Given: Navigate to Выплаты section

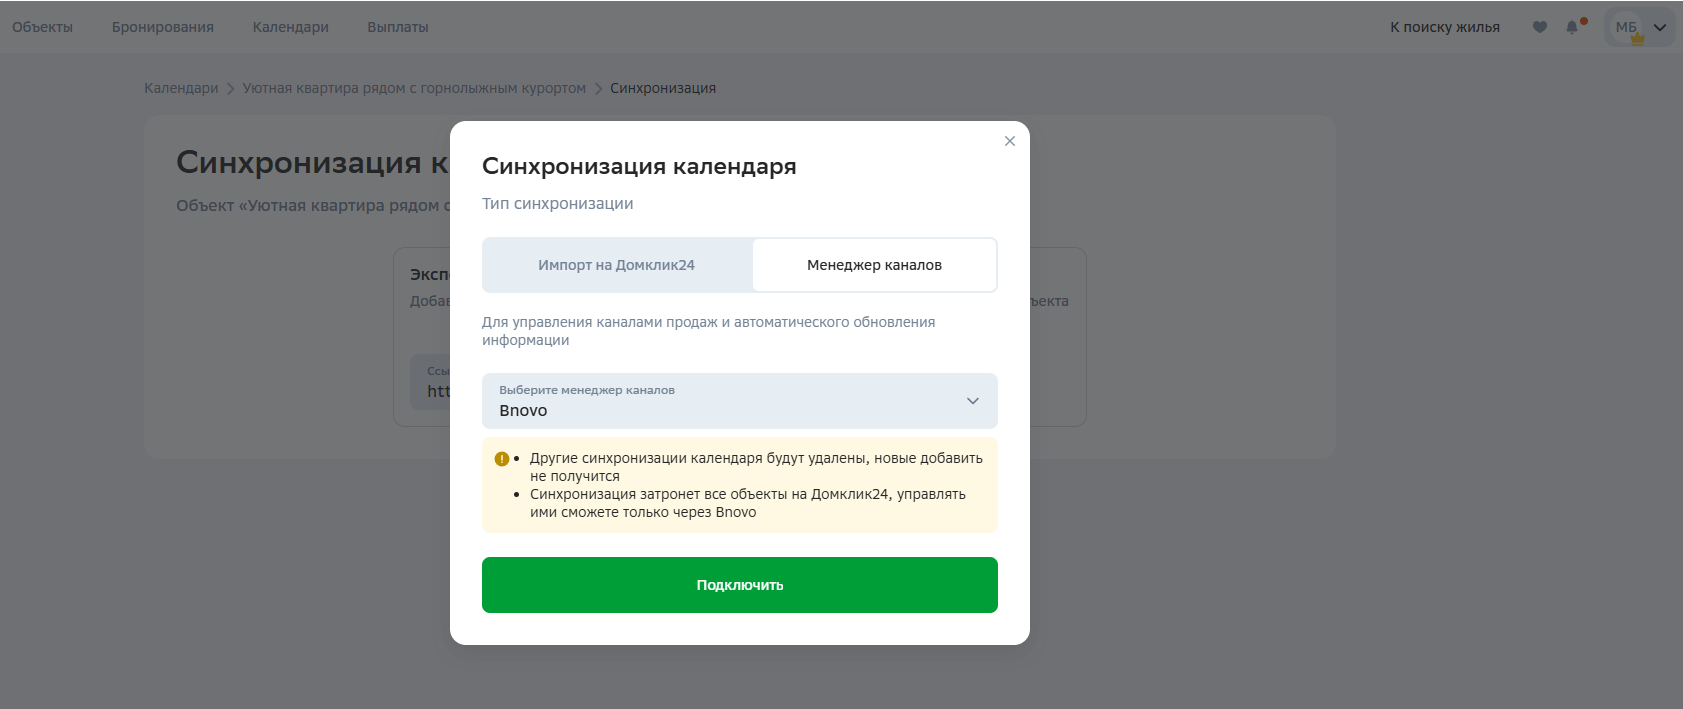Looking at the screenshot, I should [397, 27].
